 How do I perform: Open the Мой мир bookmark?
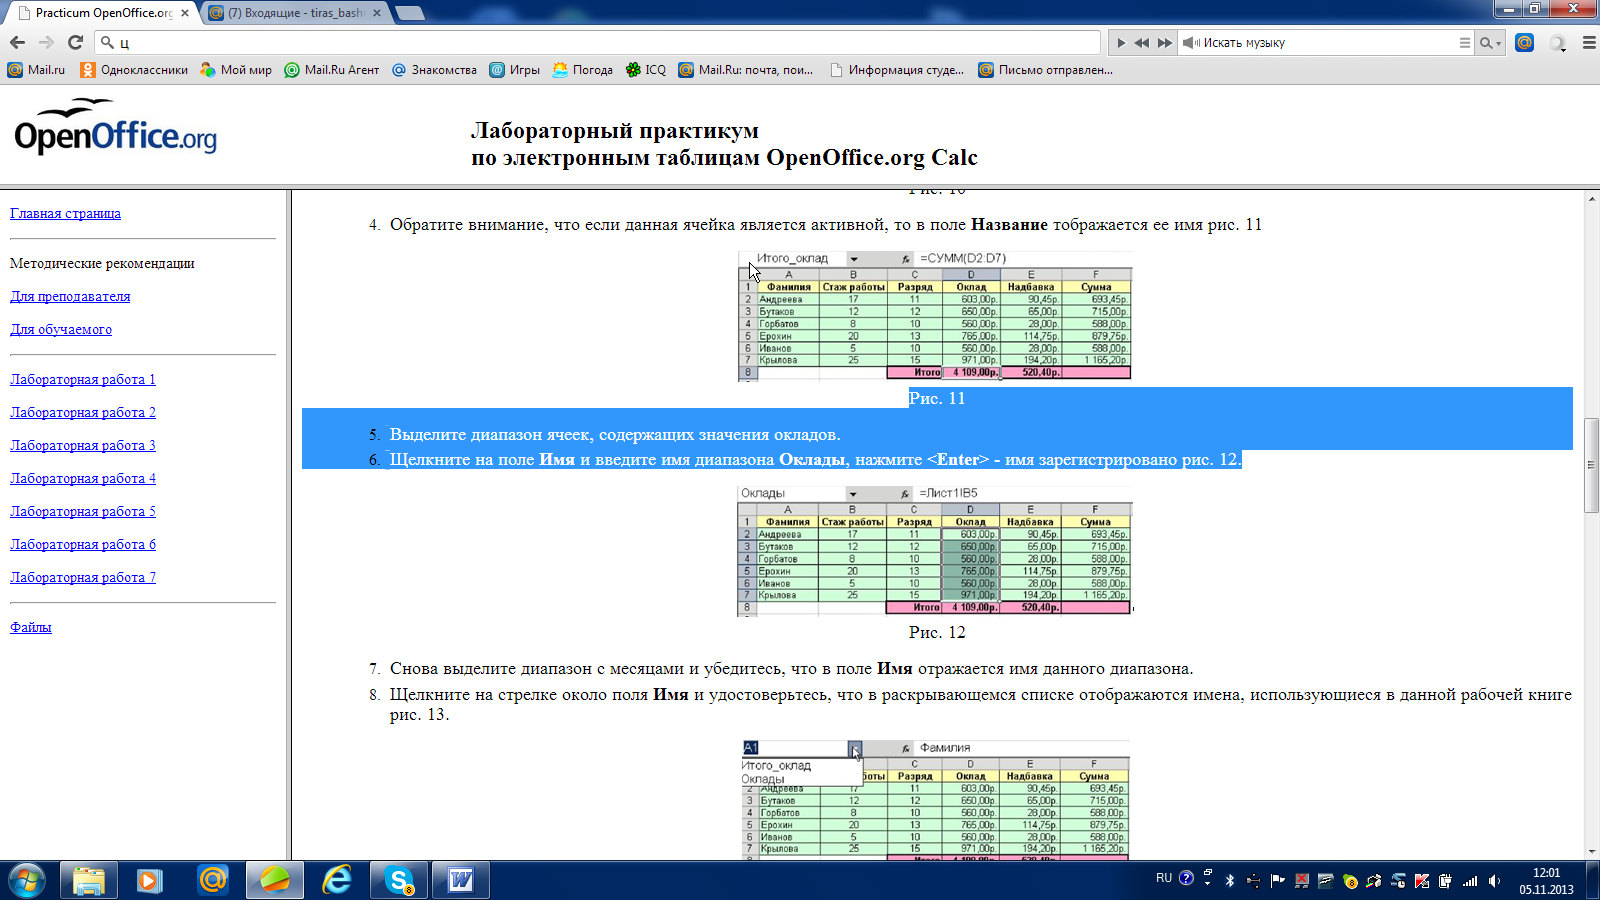pyautogui.click(x=236, y=70)
